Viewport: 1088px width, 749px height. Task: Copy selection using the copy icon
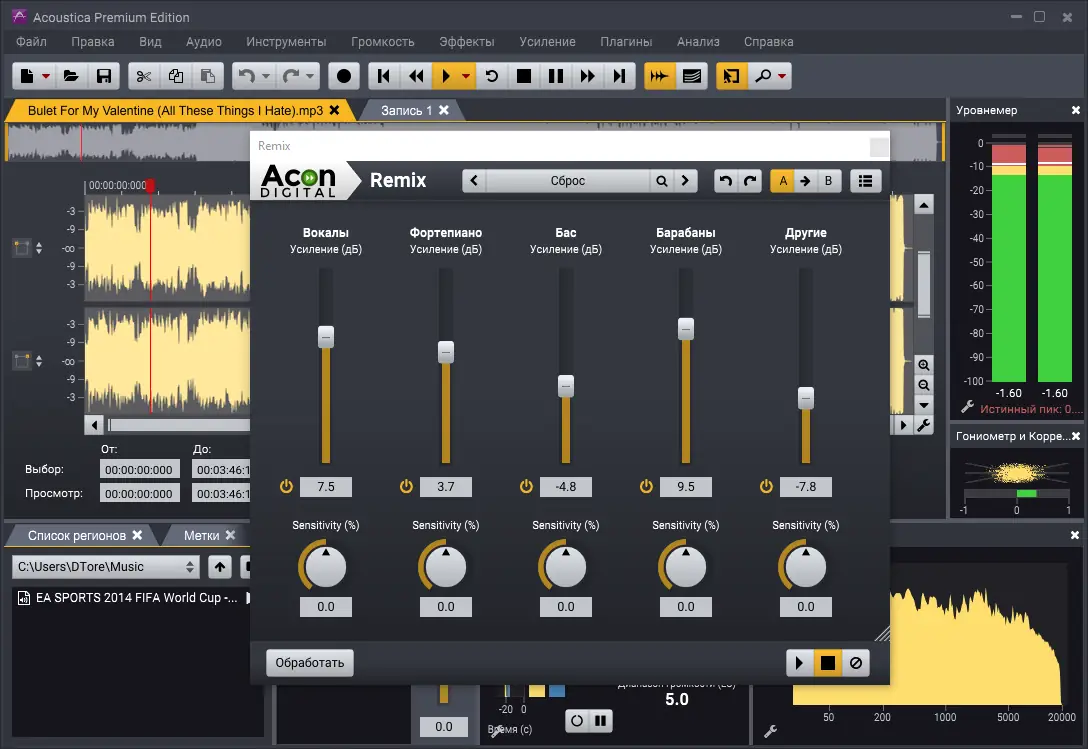tap(176, 76)
